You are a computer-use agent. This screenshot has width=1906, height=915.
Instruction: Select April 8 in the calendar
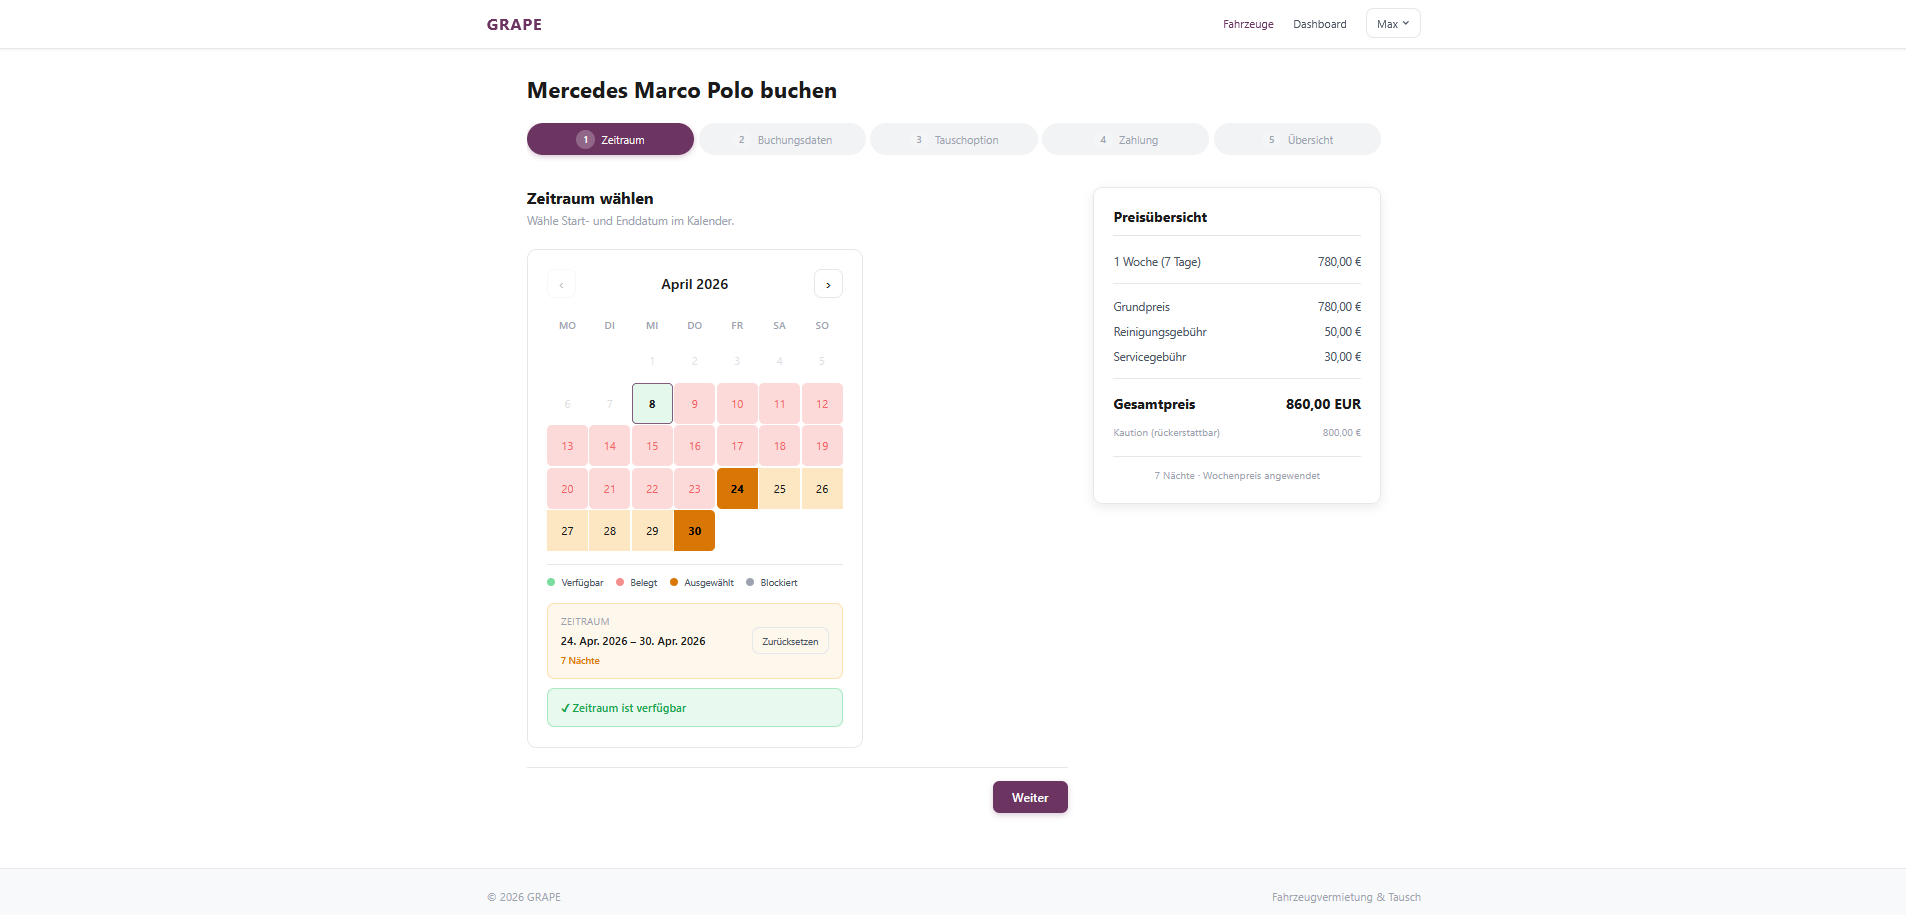(652, 404)
